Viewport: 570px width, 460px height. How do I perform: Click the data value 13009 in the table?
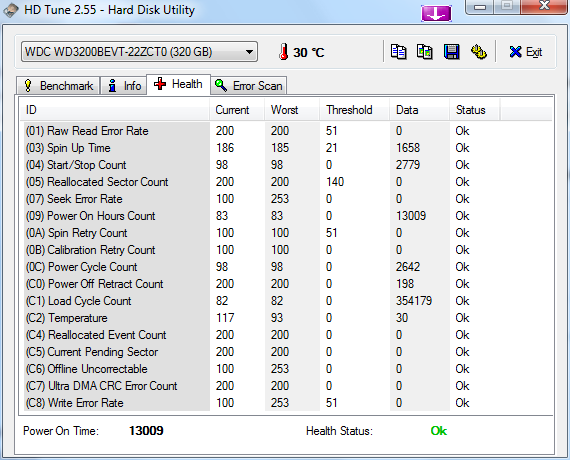coord(411,216)
